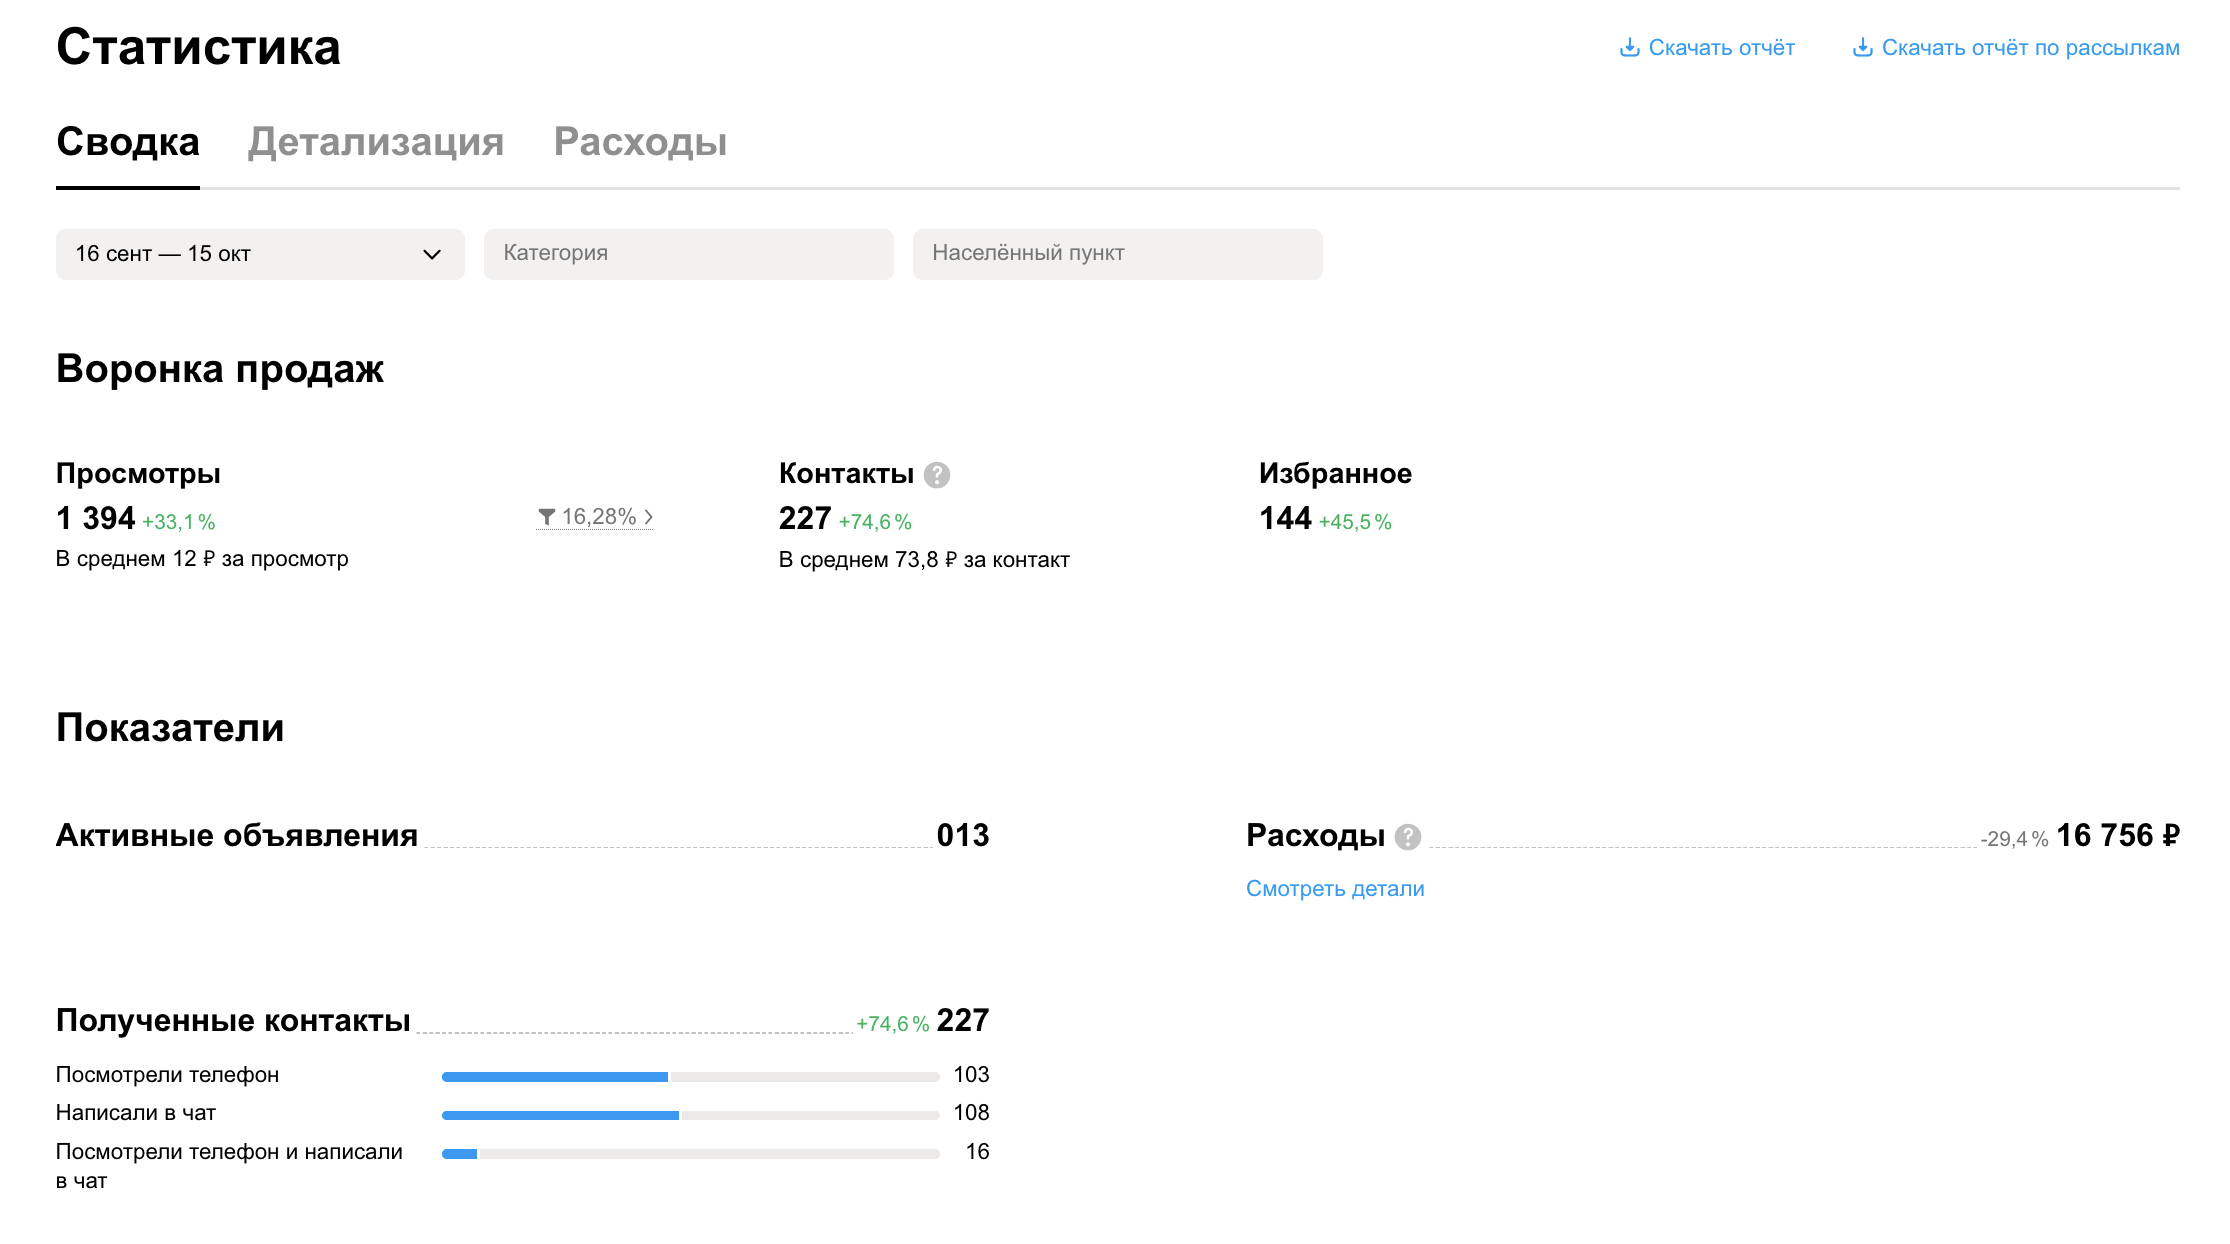Viewport: 2230px width, 1244px height.
Task: Click chevron arrow after 16,28% conversion
Action: (x=649, y=517)
